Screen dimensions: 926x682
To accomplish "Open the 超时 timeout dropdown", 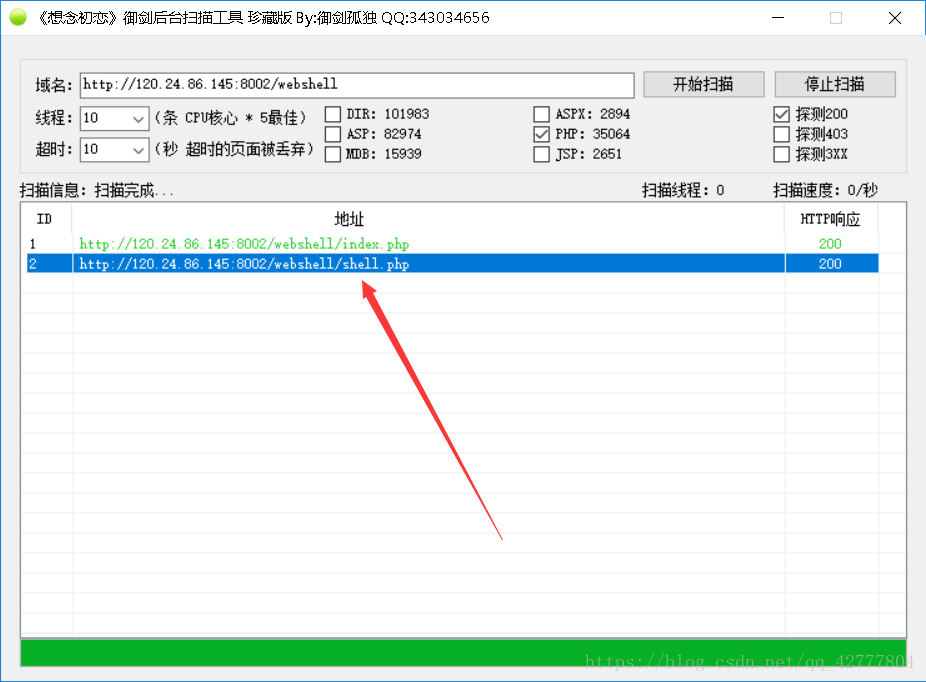I will pyautogui.click(x=138, y=149).
